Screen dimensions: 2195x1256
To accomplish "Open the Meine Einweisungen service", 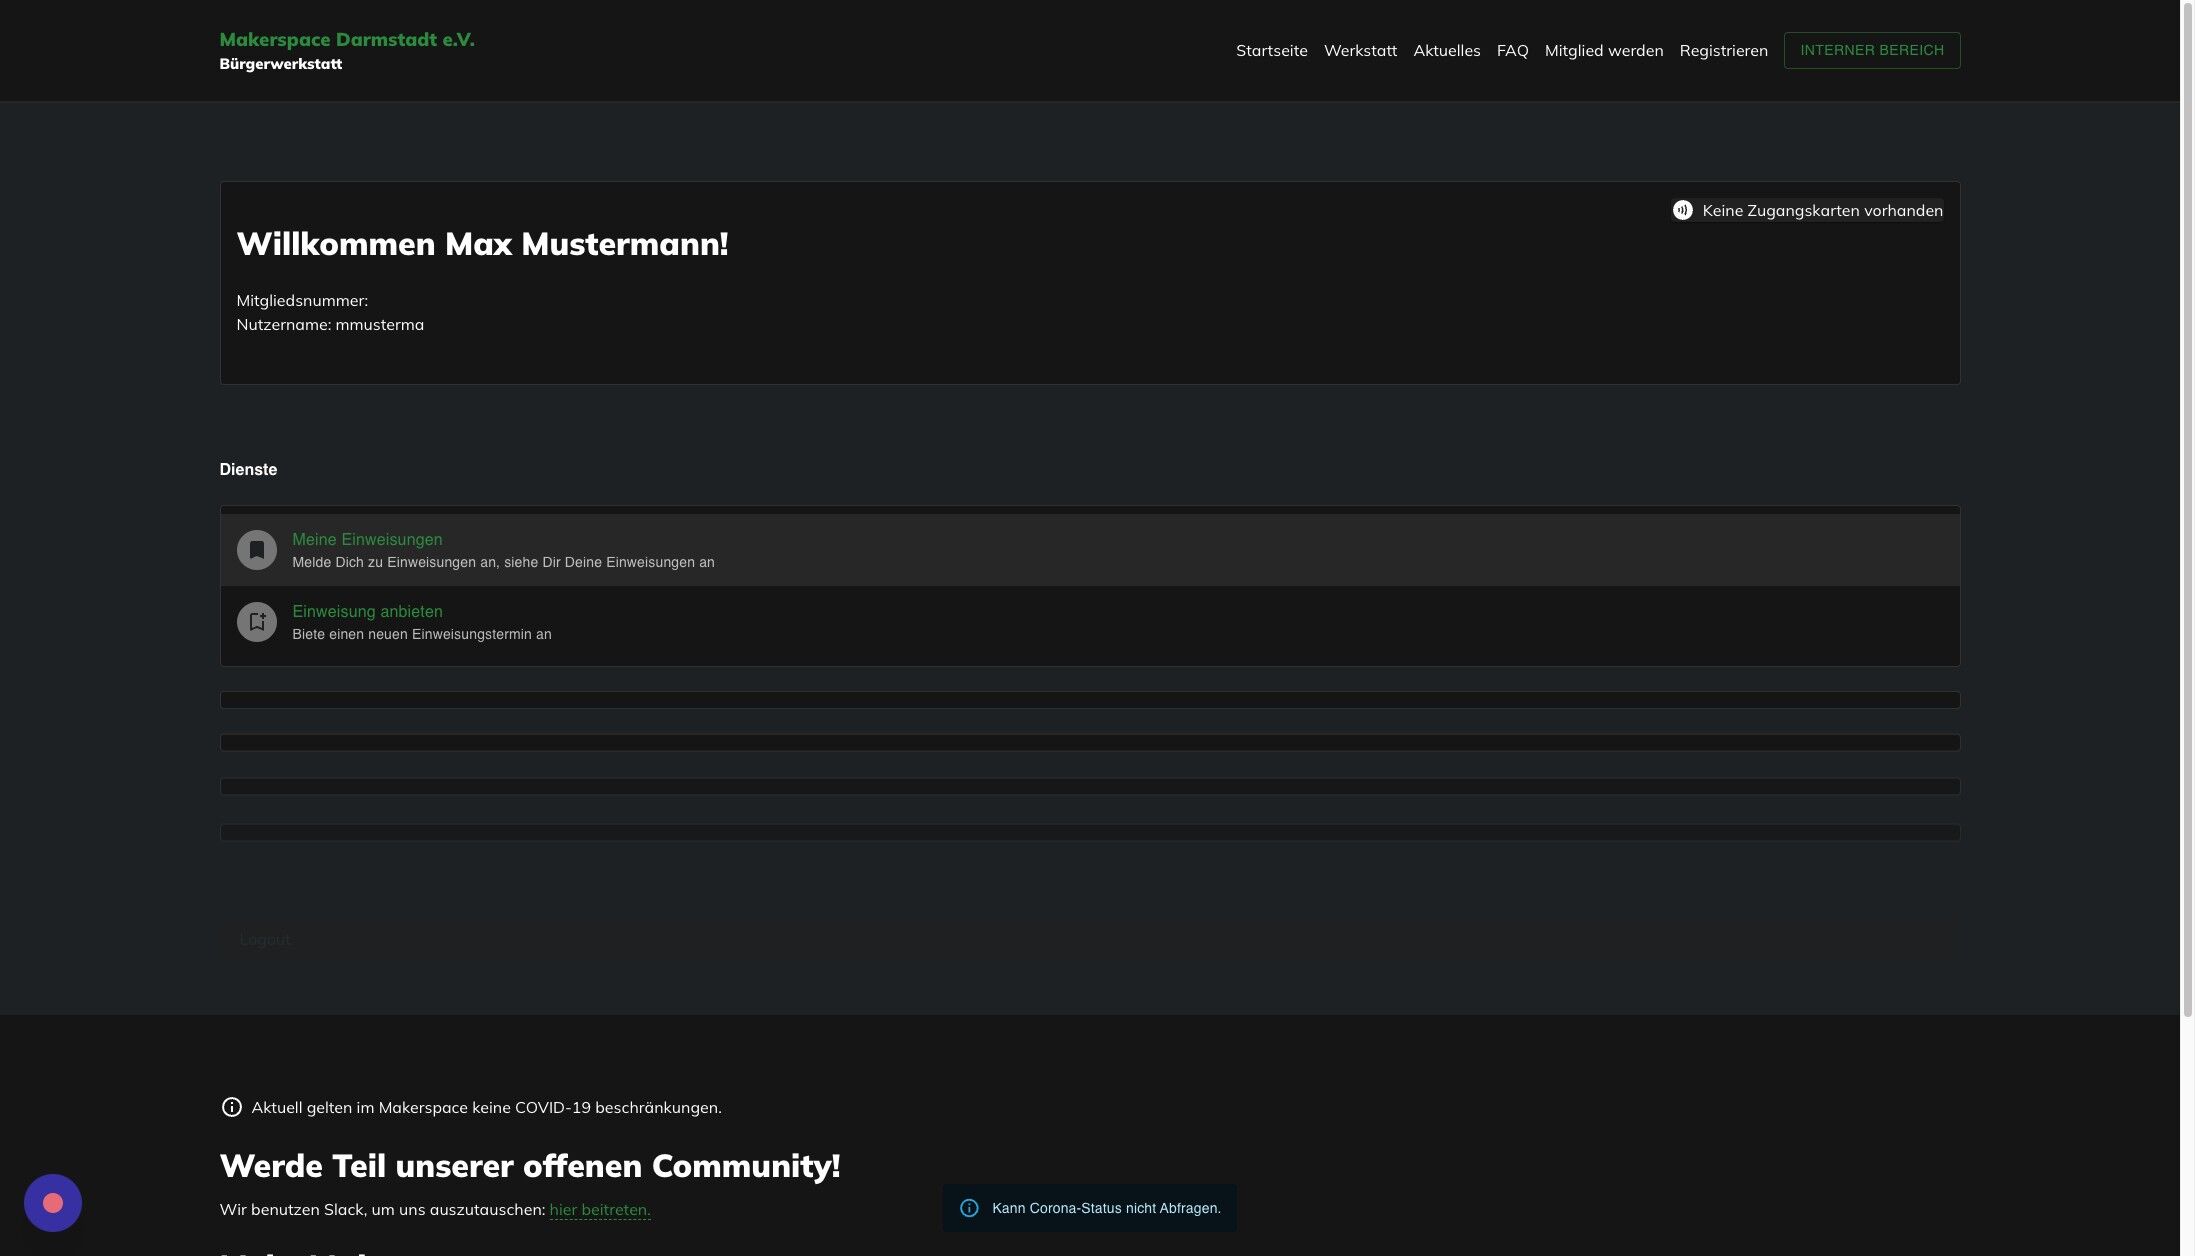I will pyautogui.click(x=367, y=539).
